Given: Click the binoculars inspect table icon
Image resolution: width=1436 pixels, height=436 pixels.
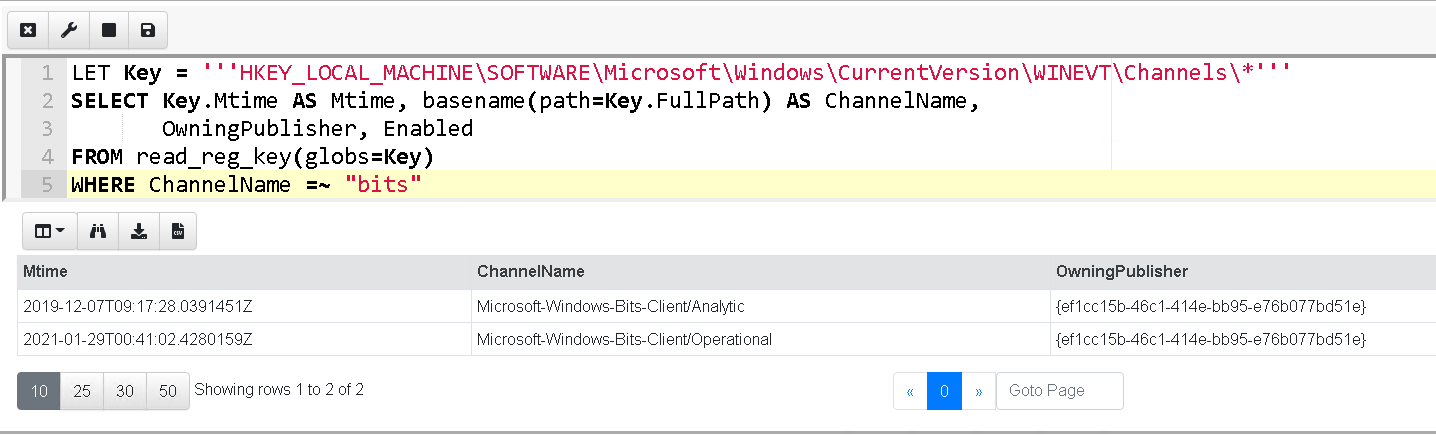Looking at the screenshot, I should pyautogui.click(x=98, y=231).
